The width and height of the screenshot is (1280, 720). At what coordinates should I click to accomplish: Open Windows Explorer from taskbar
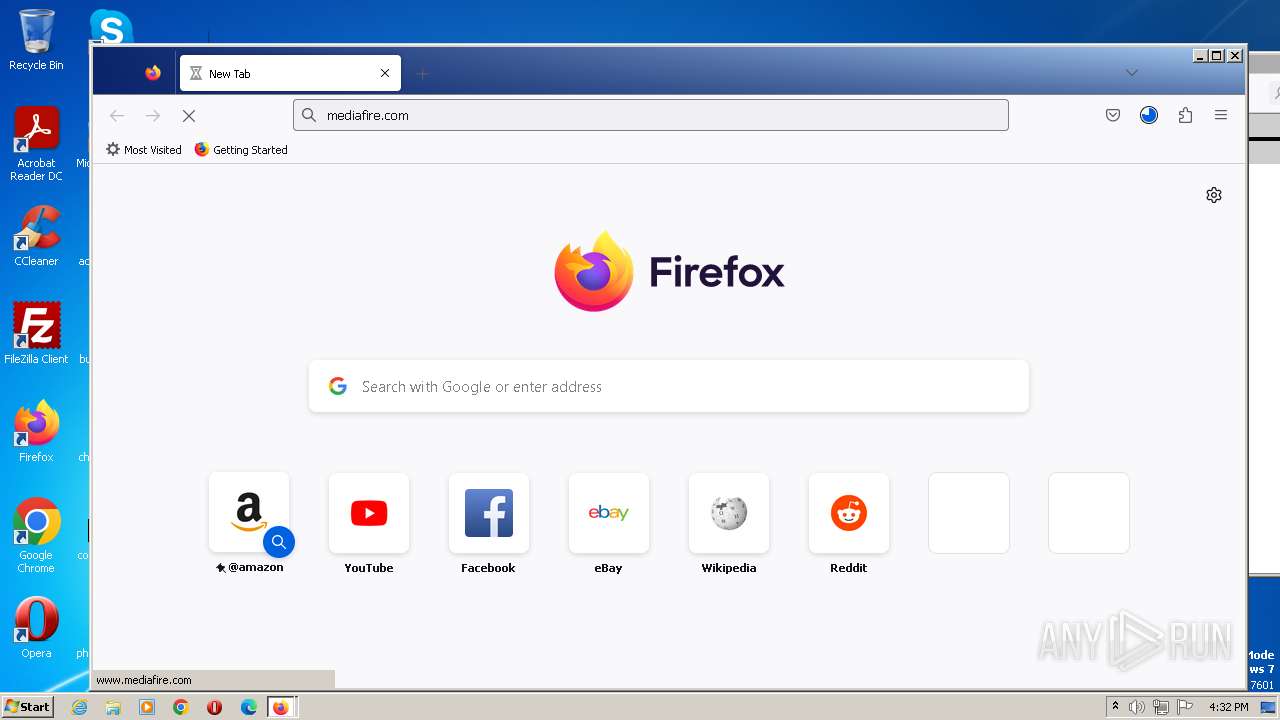(x=113, y=707)
